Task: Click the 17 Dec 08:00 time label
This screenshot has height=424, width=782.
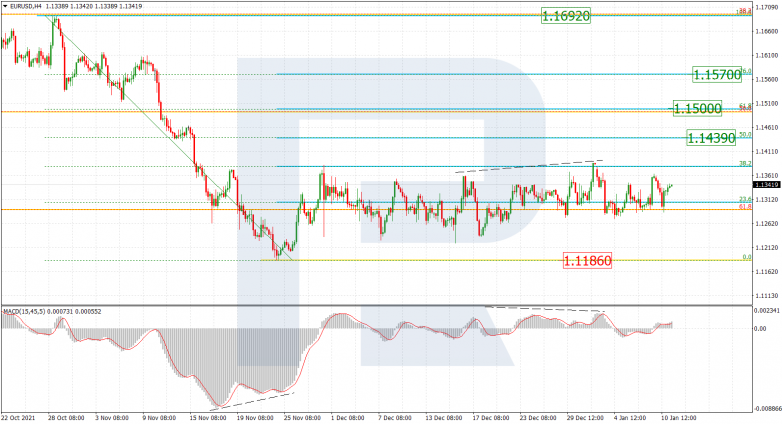Action: point(491,418)
